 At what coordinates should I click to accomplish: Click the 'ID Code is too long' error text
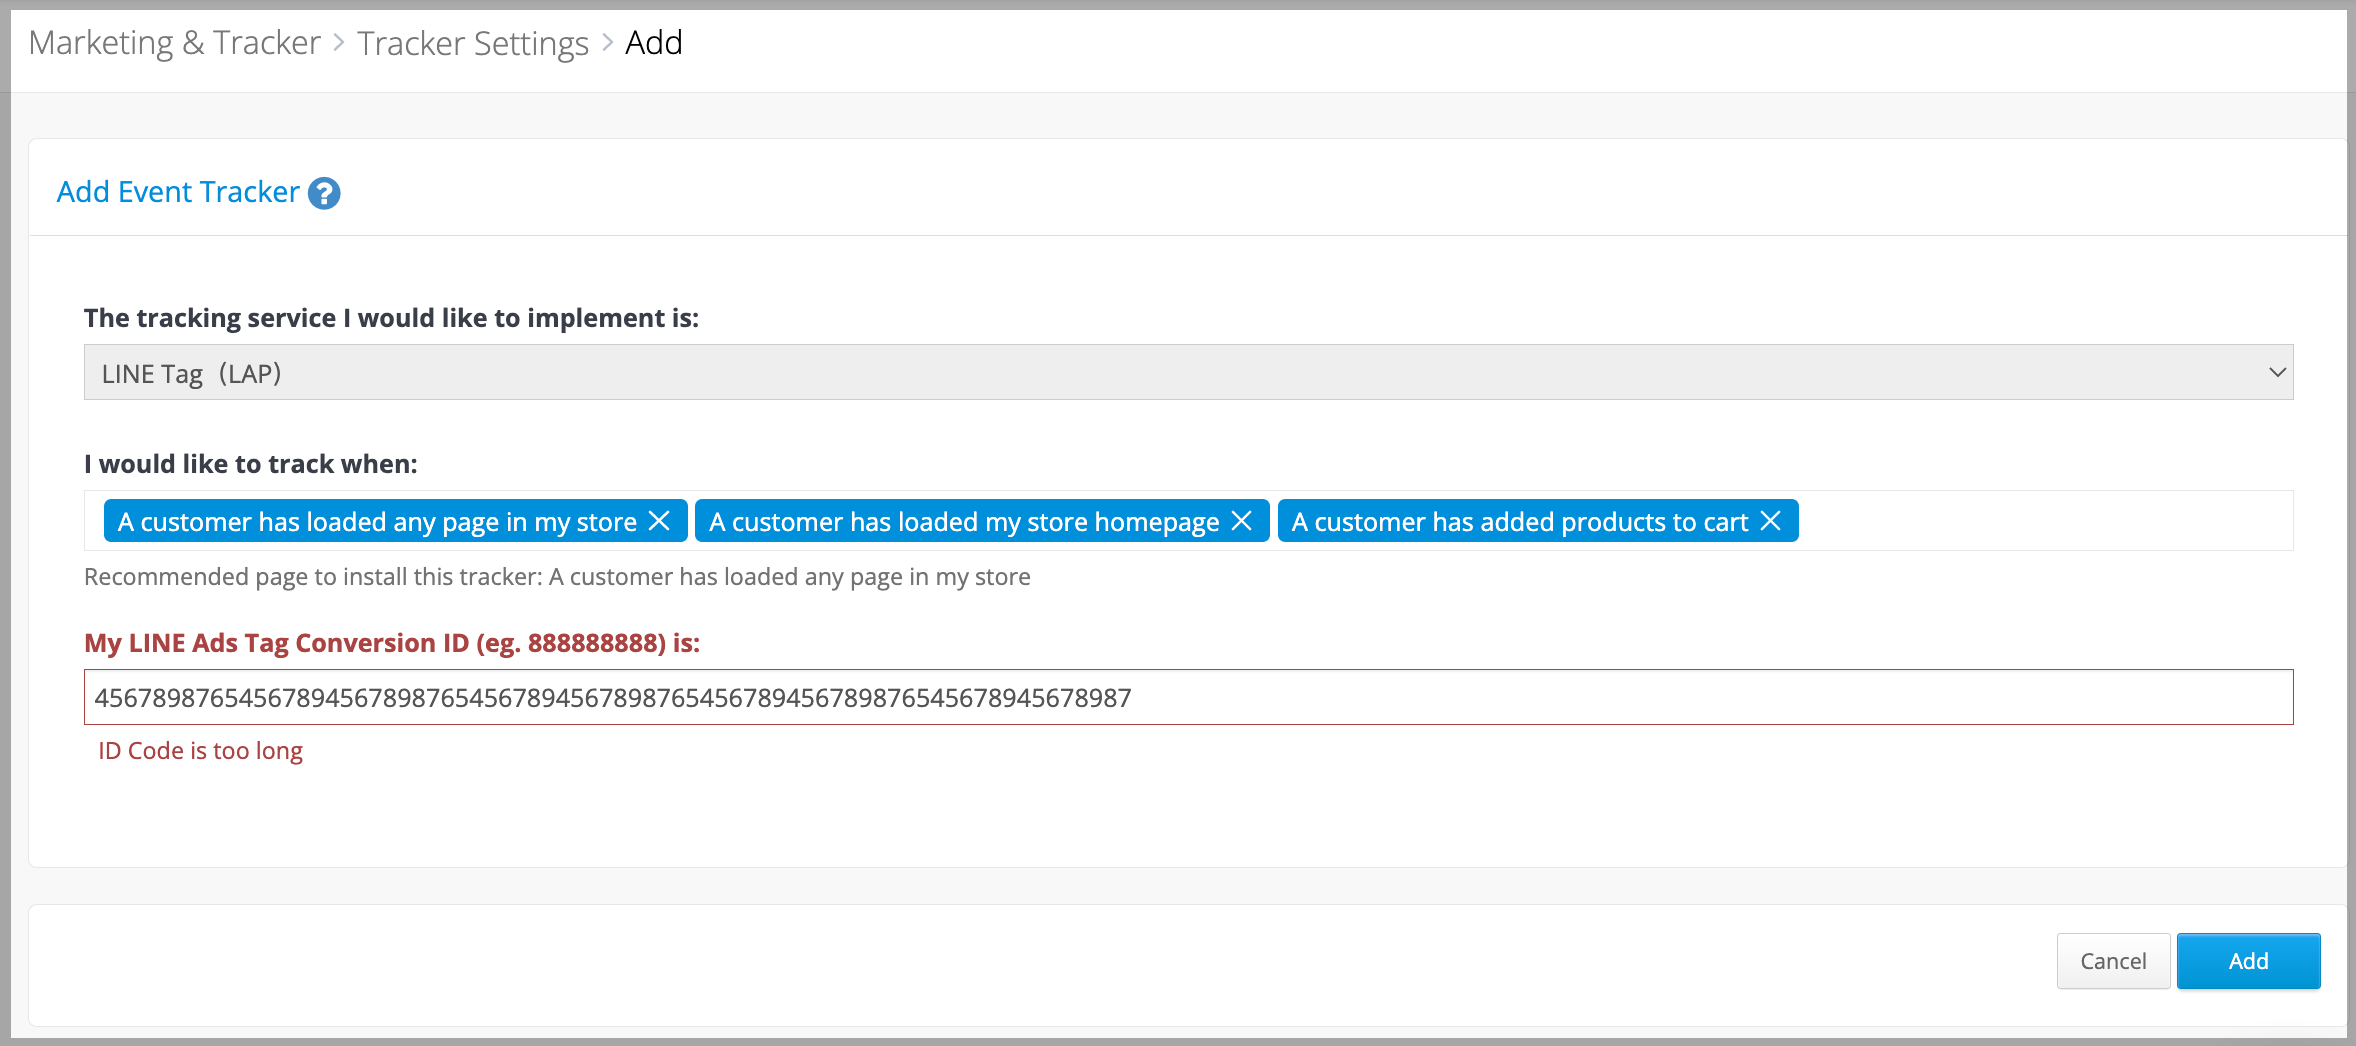click(x=200, y=751)
